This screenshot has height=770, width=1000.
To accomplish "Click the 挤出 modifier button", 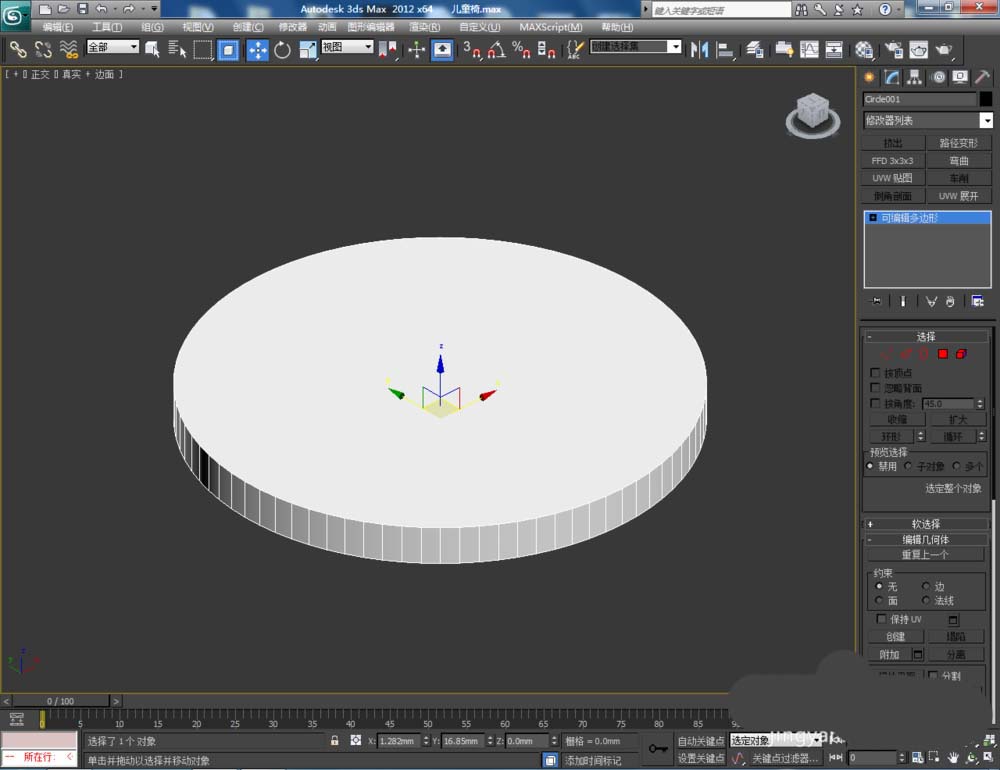I will [x=892, y=143].
